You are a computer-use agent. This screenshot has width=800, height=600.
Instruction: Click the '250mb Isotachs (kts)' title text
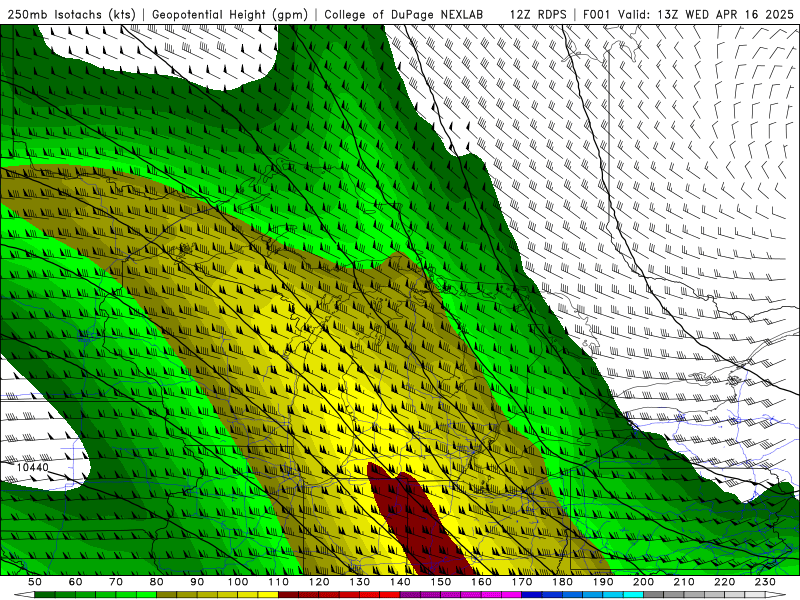pyautogui.click(x=72, y=14)
